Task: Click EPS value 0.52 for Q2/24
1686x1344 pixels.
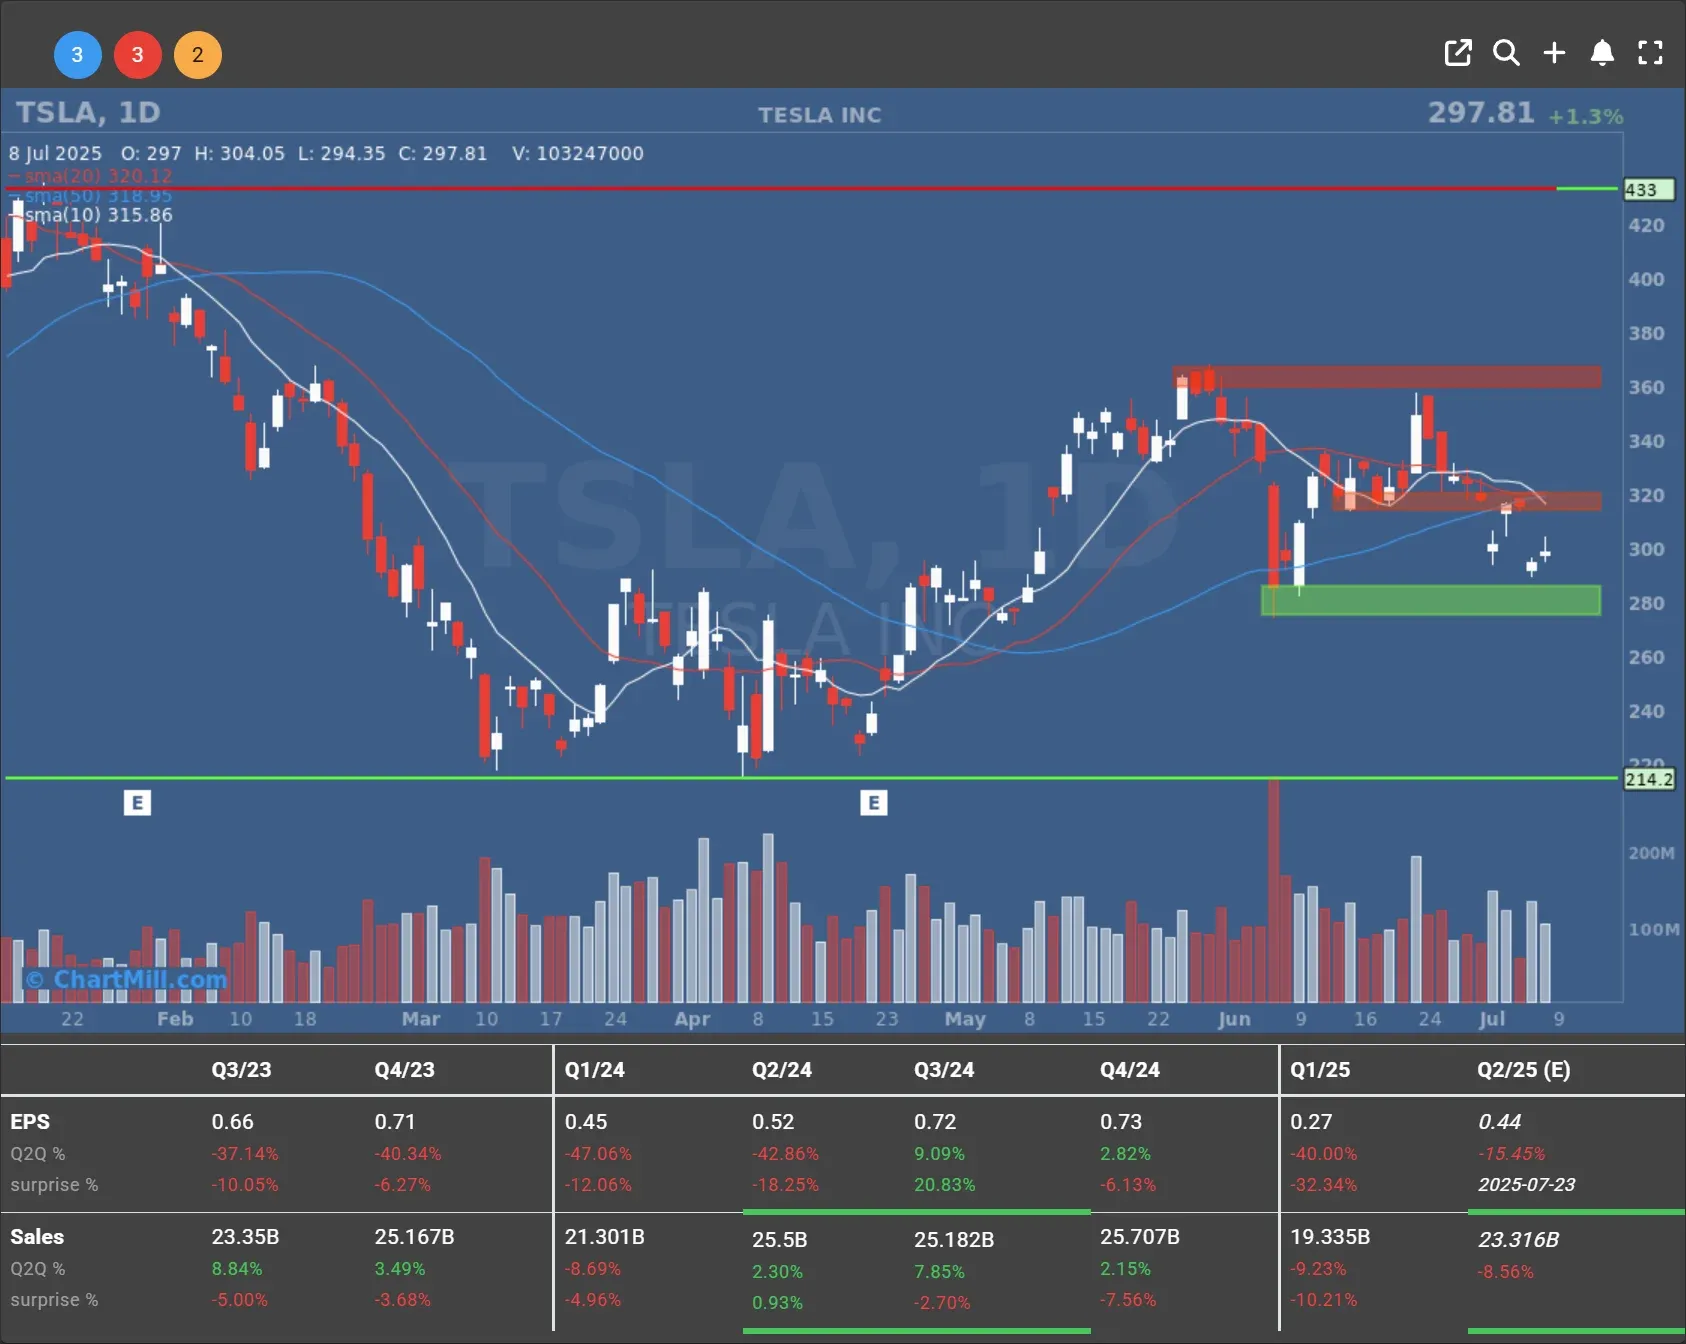Action: [773, 1122]
